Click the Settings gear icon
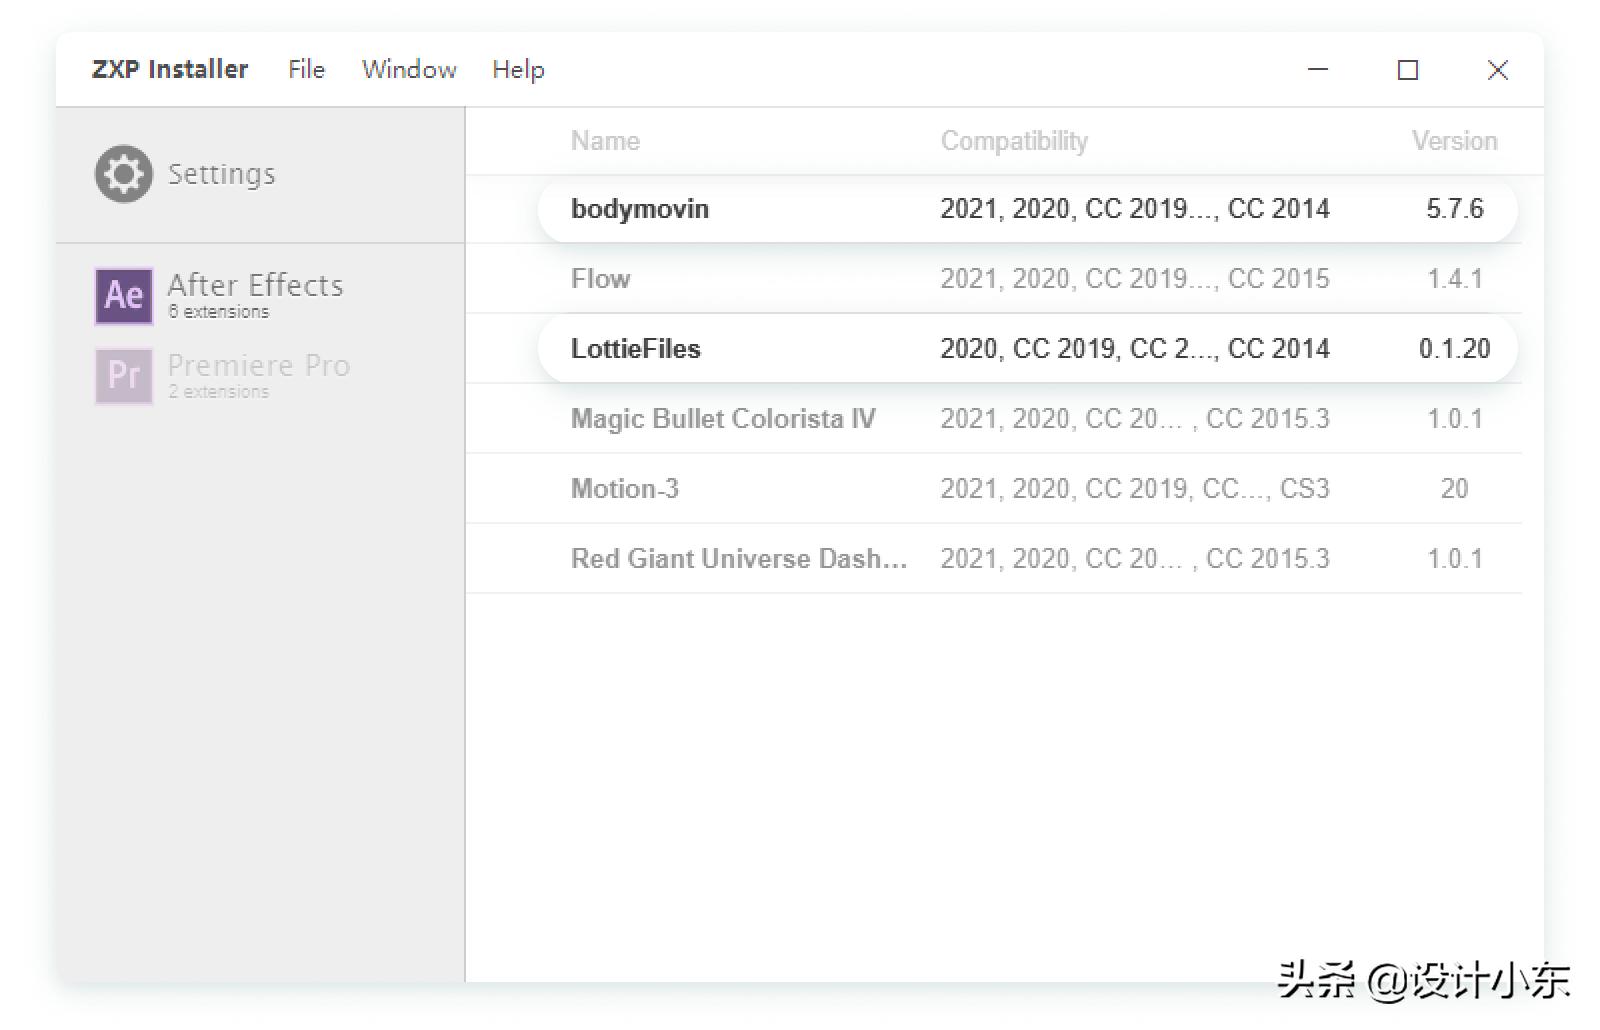 click(x=124, y=174)
